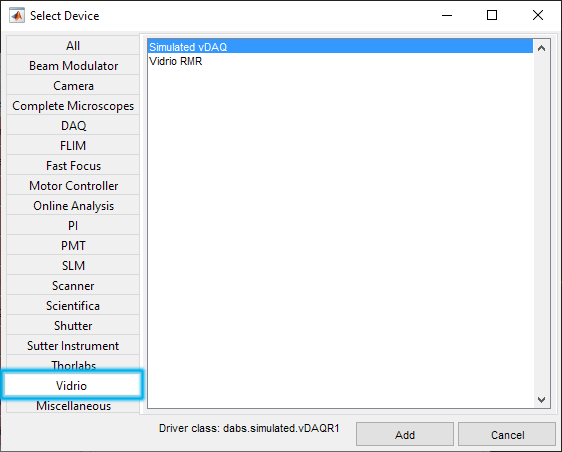The image size is (562, 452).
Task: Show Scanner devices
Action: (73, 285)
